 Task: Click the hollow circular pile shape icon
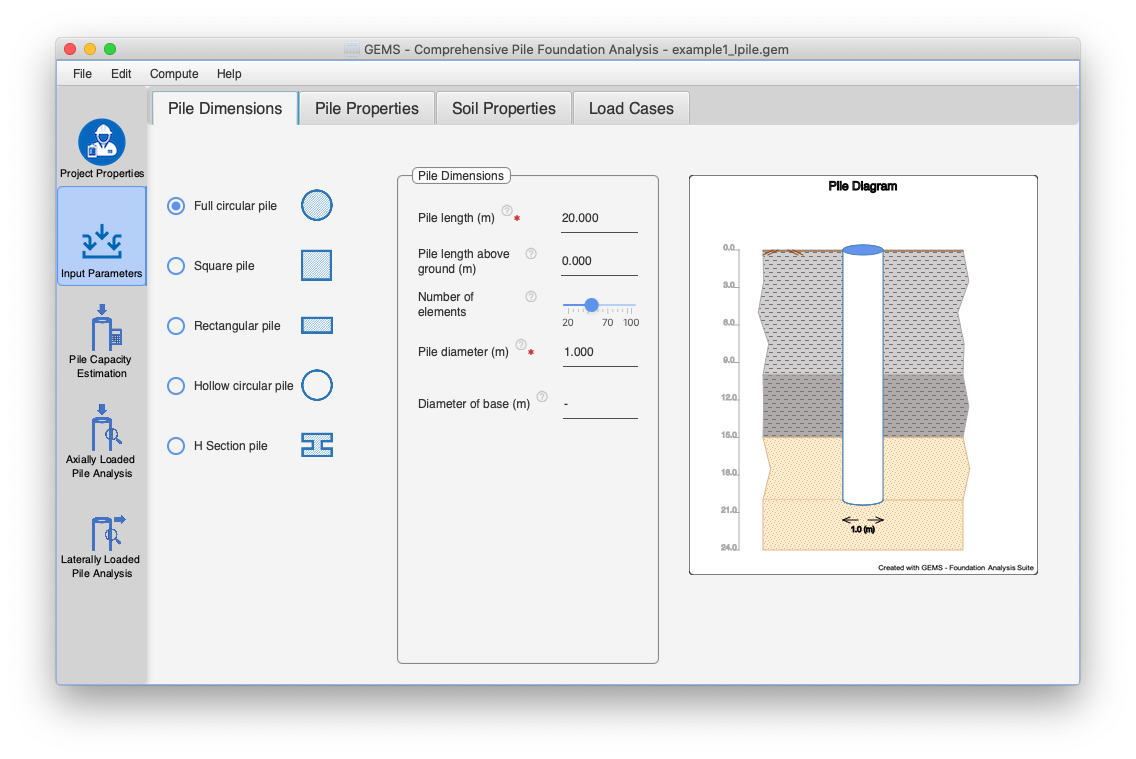(x=316, y=385)
